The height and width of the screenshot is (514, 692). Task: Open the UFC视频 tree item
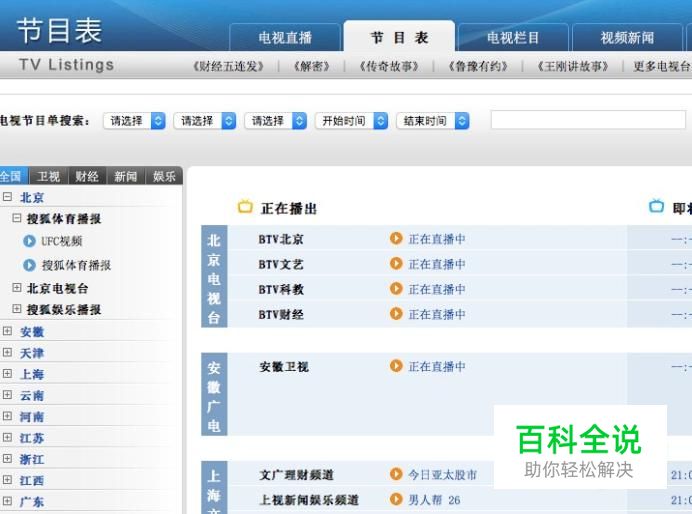coord(62,241)
